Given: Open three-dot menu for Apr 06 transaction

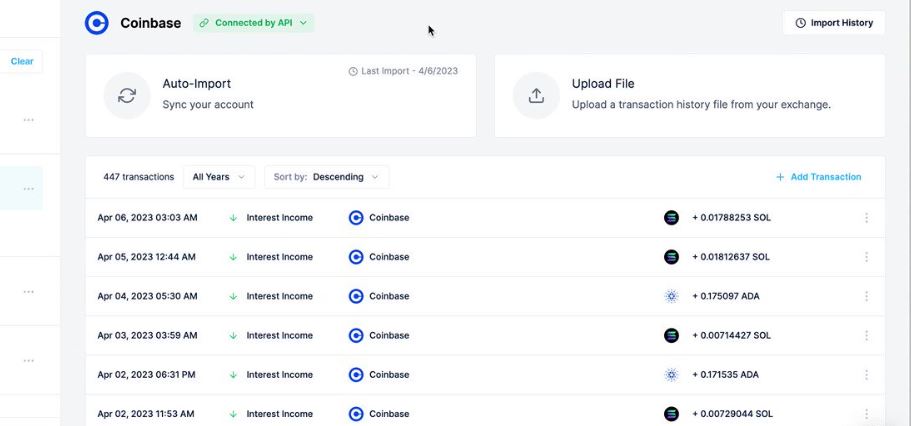Looking at the screenshot, I should click(x=866, y=218).
